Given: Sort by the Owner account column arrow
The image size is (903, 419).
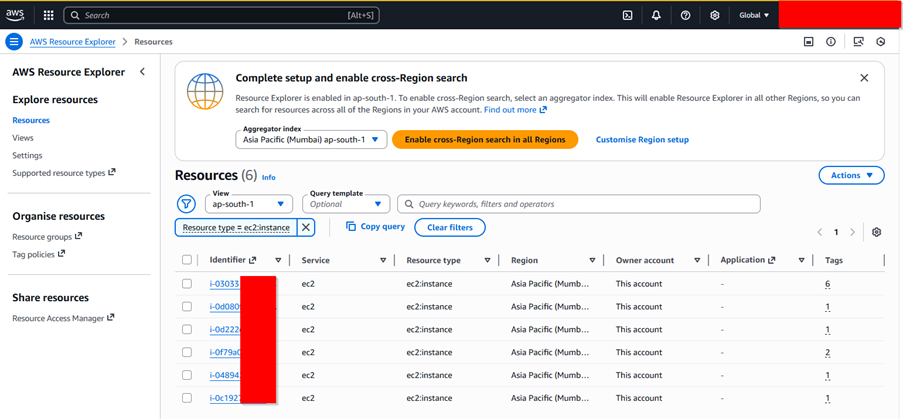Looking at the screenshot, I should click(x=697, y=260).
